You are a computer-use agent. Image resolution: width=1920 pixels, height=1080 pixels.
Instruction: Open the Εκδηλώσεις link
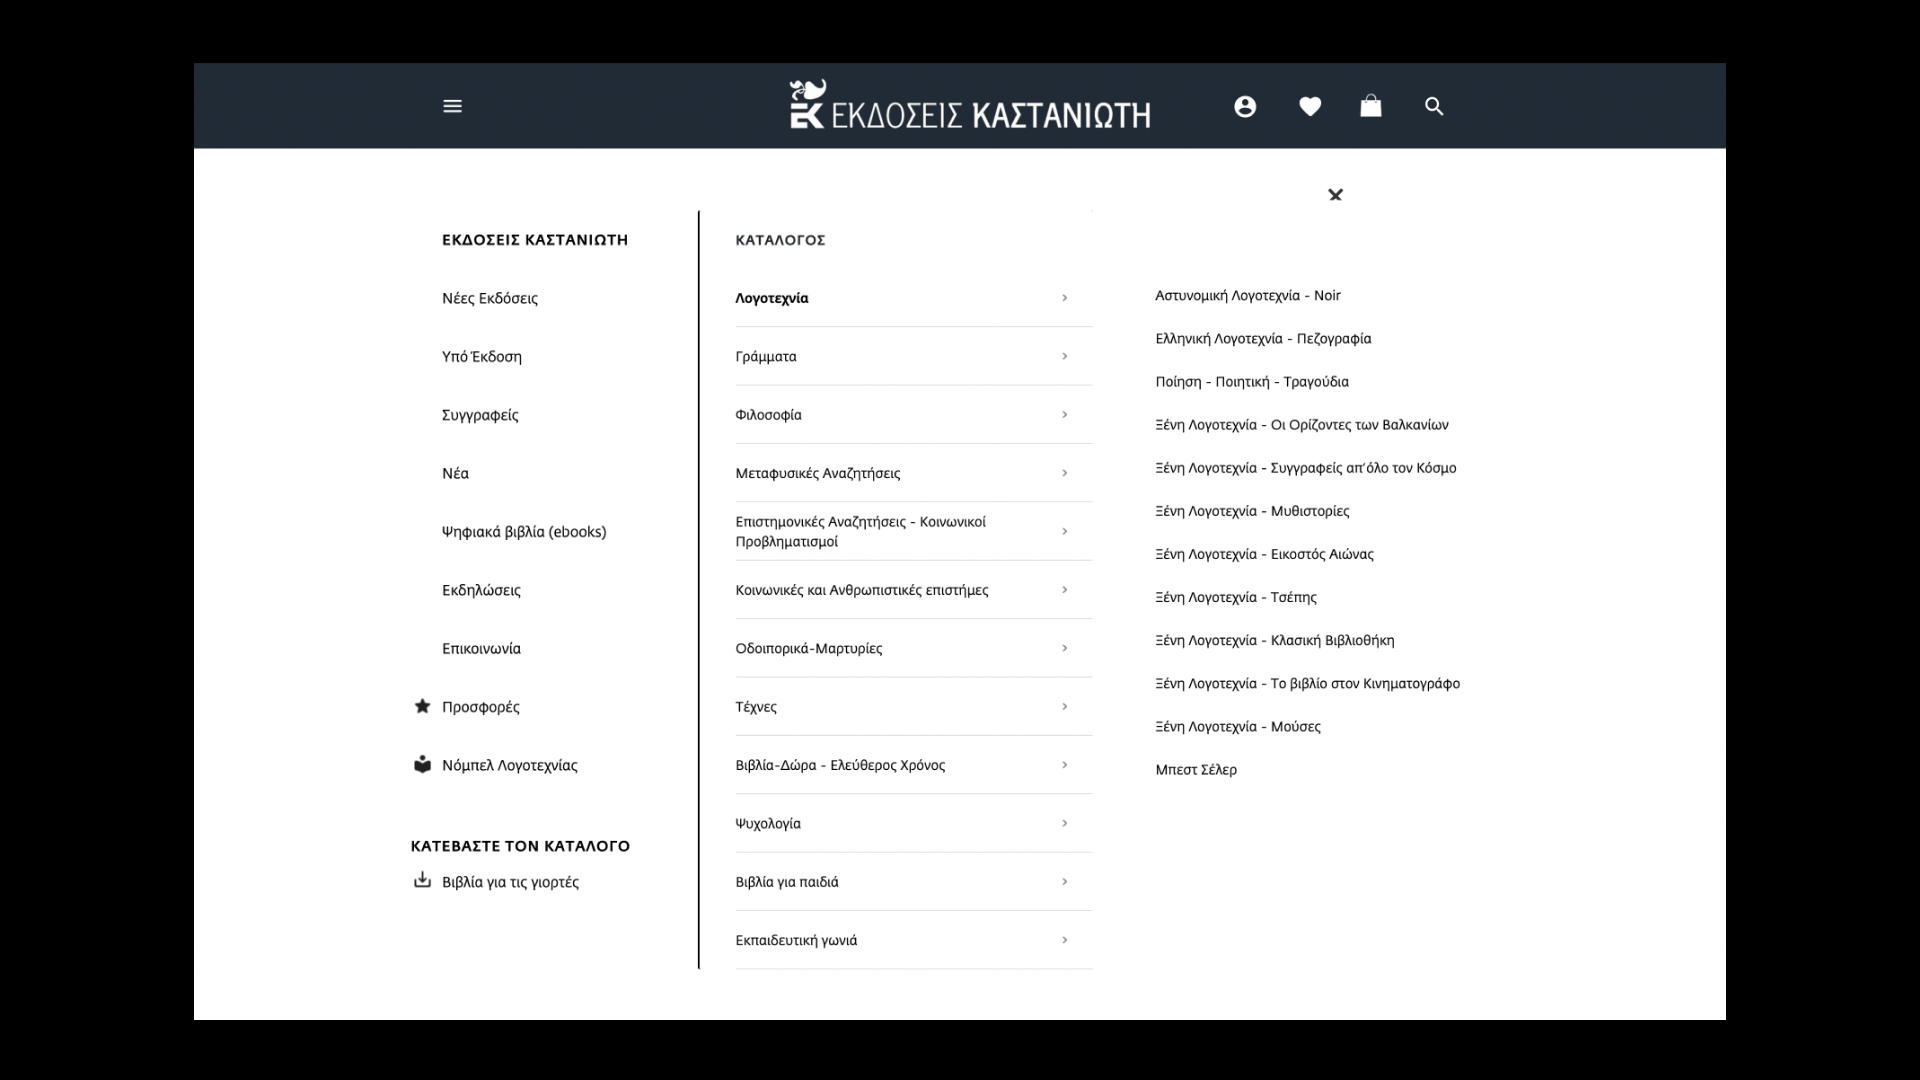[481, 590]
